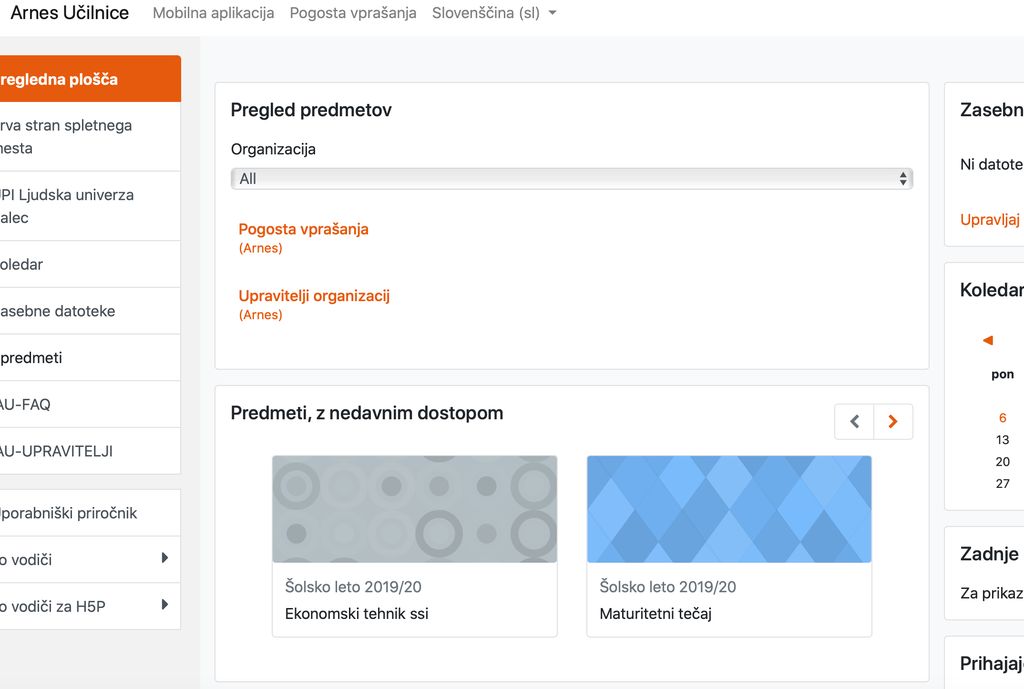
Task: Select day 6 in the calendar
Action: (x=1002, y=418)
